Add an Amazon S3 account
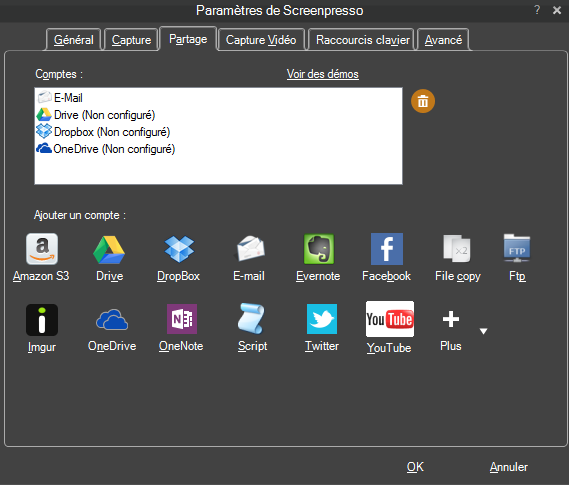The width and height of the screenshot is (569, 485). tap(41, 258)
